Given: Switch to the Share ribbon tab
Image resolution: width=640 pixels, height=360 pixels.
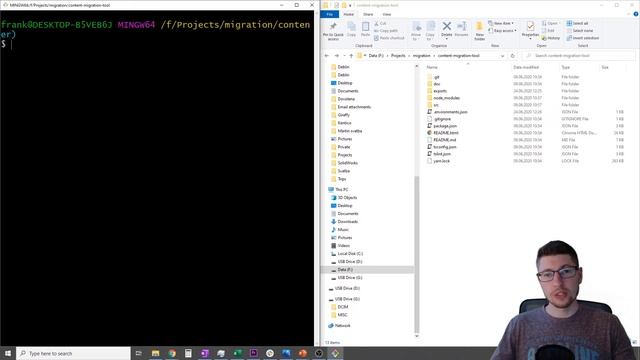Looking at the screenshot, I should [368, 14].
